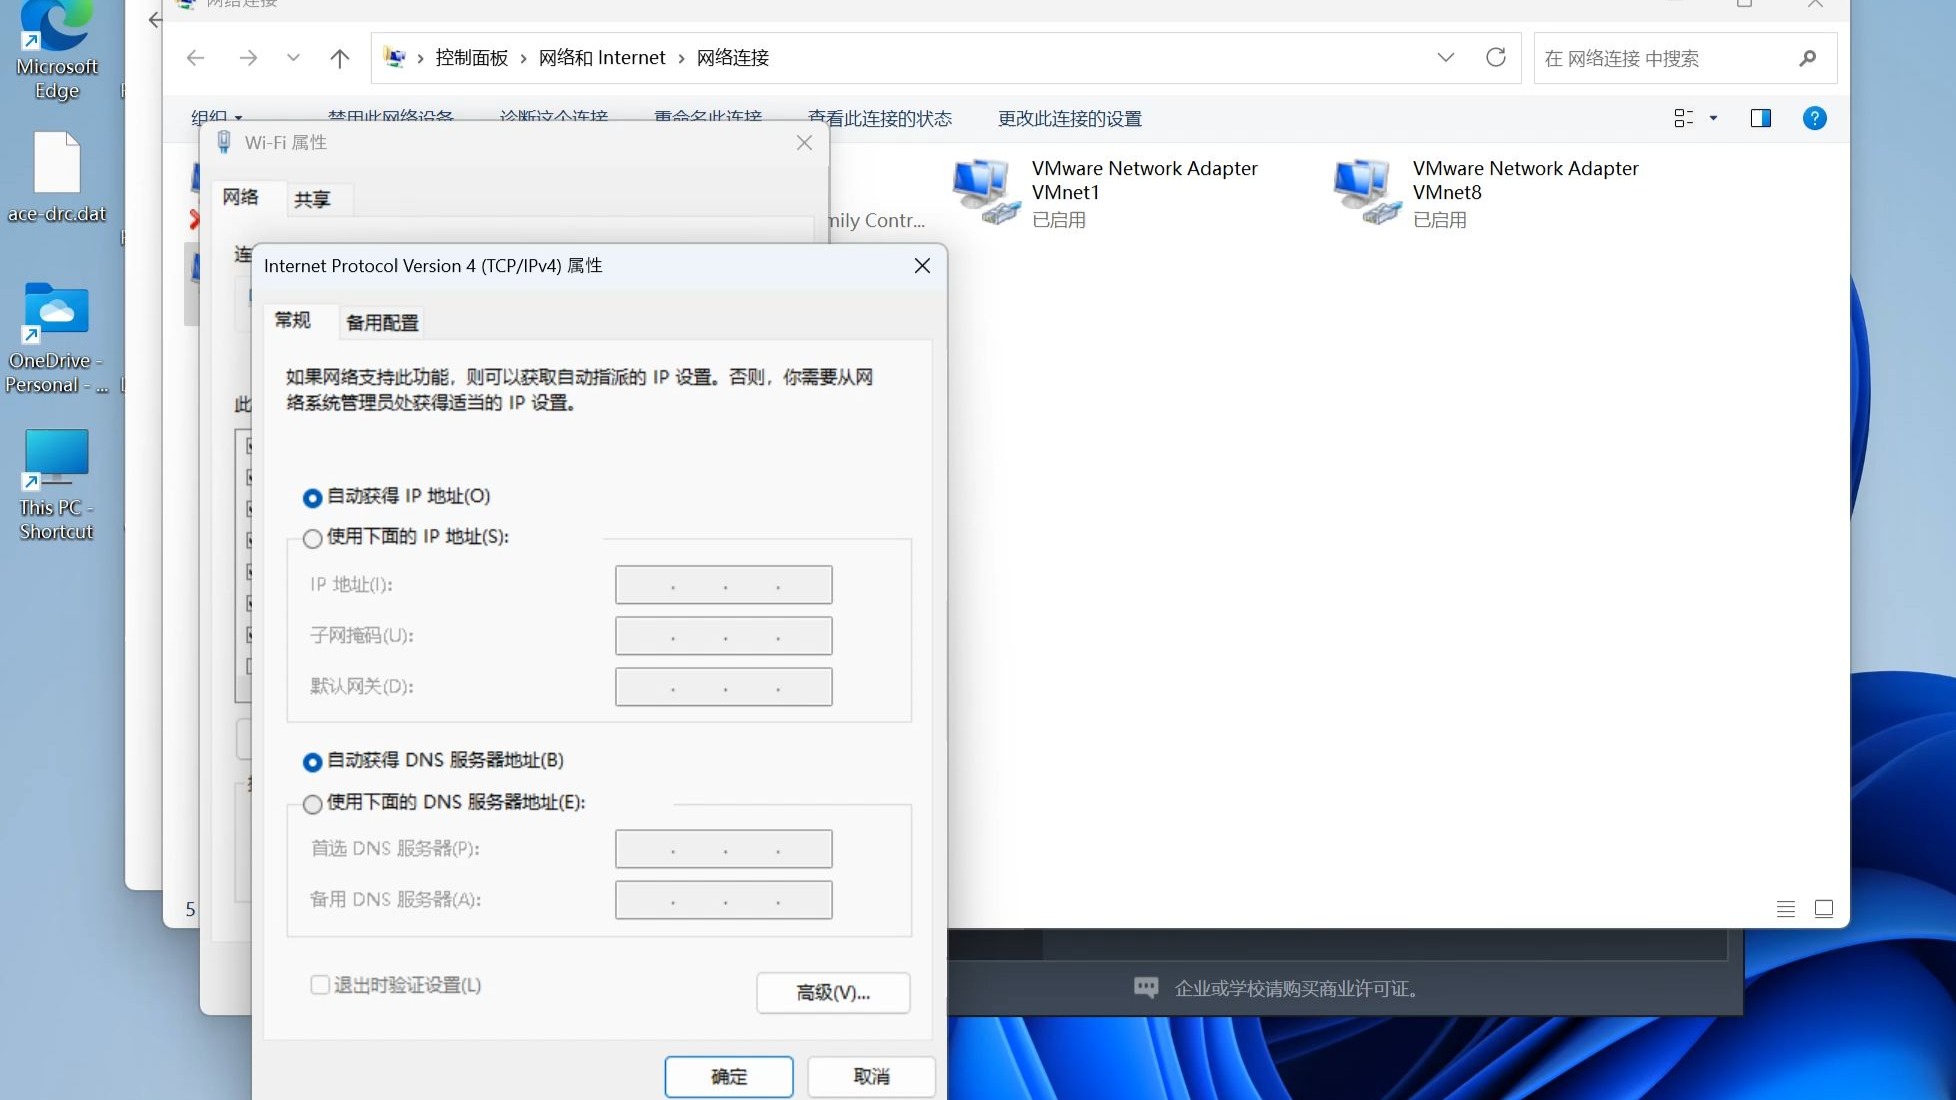The height and width of the screenshot is (1100, 1956).
Task: Click the 高级(V) button
Action: click(x=833, y=992)
